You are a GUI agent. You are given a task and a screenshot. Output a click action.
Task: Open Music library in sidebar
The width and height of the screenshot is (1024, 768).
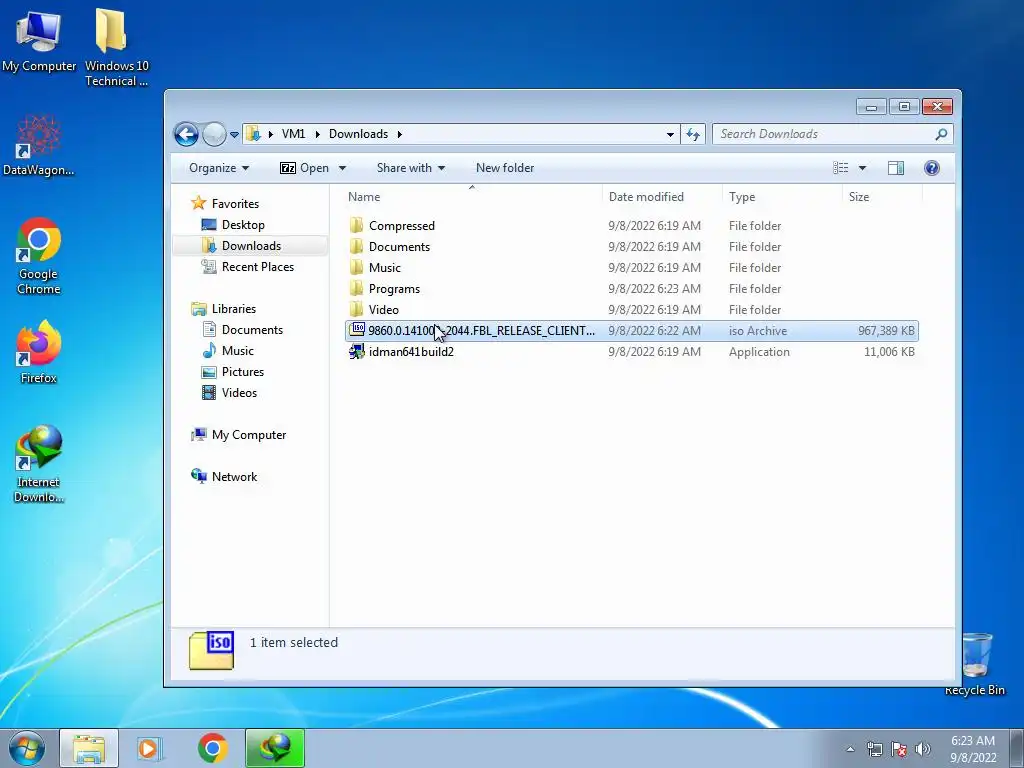pos(228,351)
